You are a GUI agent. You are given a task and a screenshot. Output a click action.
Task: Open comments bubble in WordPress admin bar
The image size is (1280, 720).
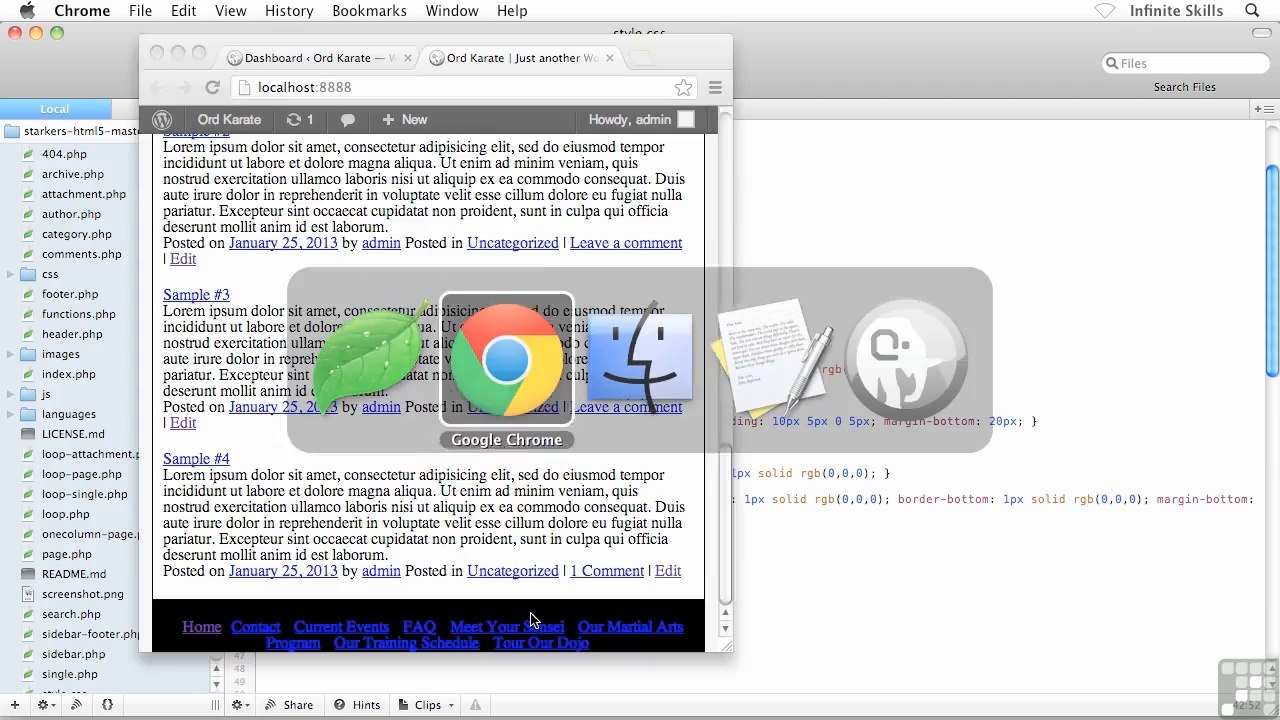tap(347, 119)
